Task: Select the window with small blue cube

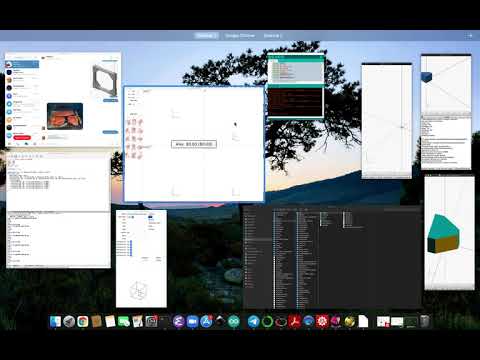Action: (446, 112)
